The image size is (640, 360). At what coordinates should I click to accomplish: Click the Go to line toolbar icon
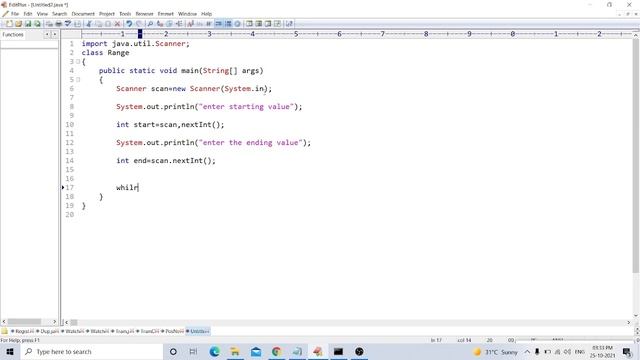[179, 24]
